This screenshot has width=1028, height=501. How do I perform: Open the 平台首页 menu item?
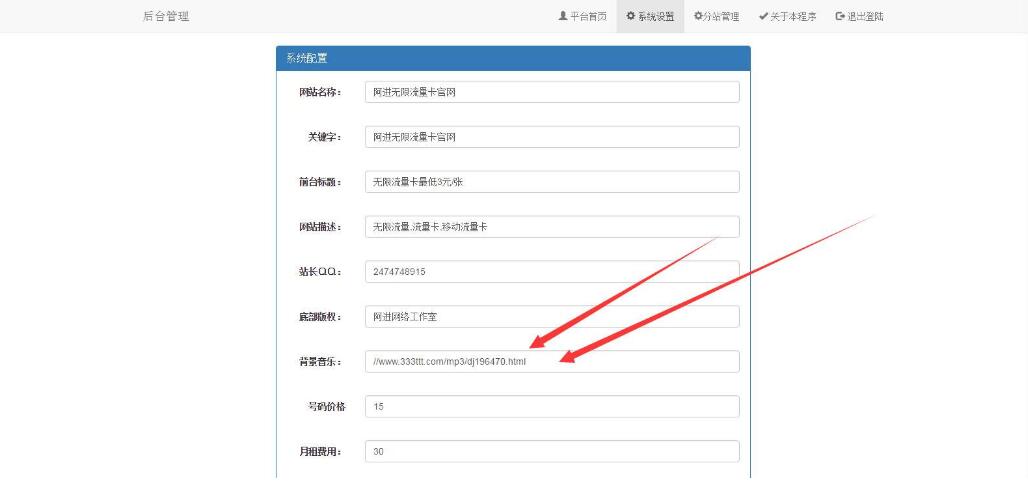583,16
